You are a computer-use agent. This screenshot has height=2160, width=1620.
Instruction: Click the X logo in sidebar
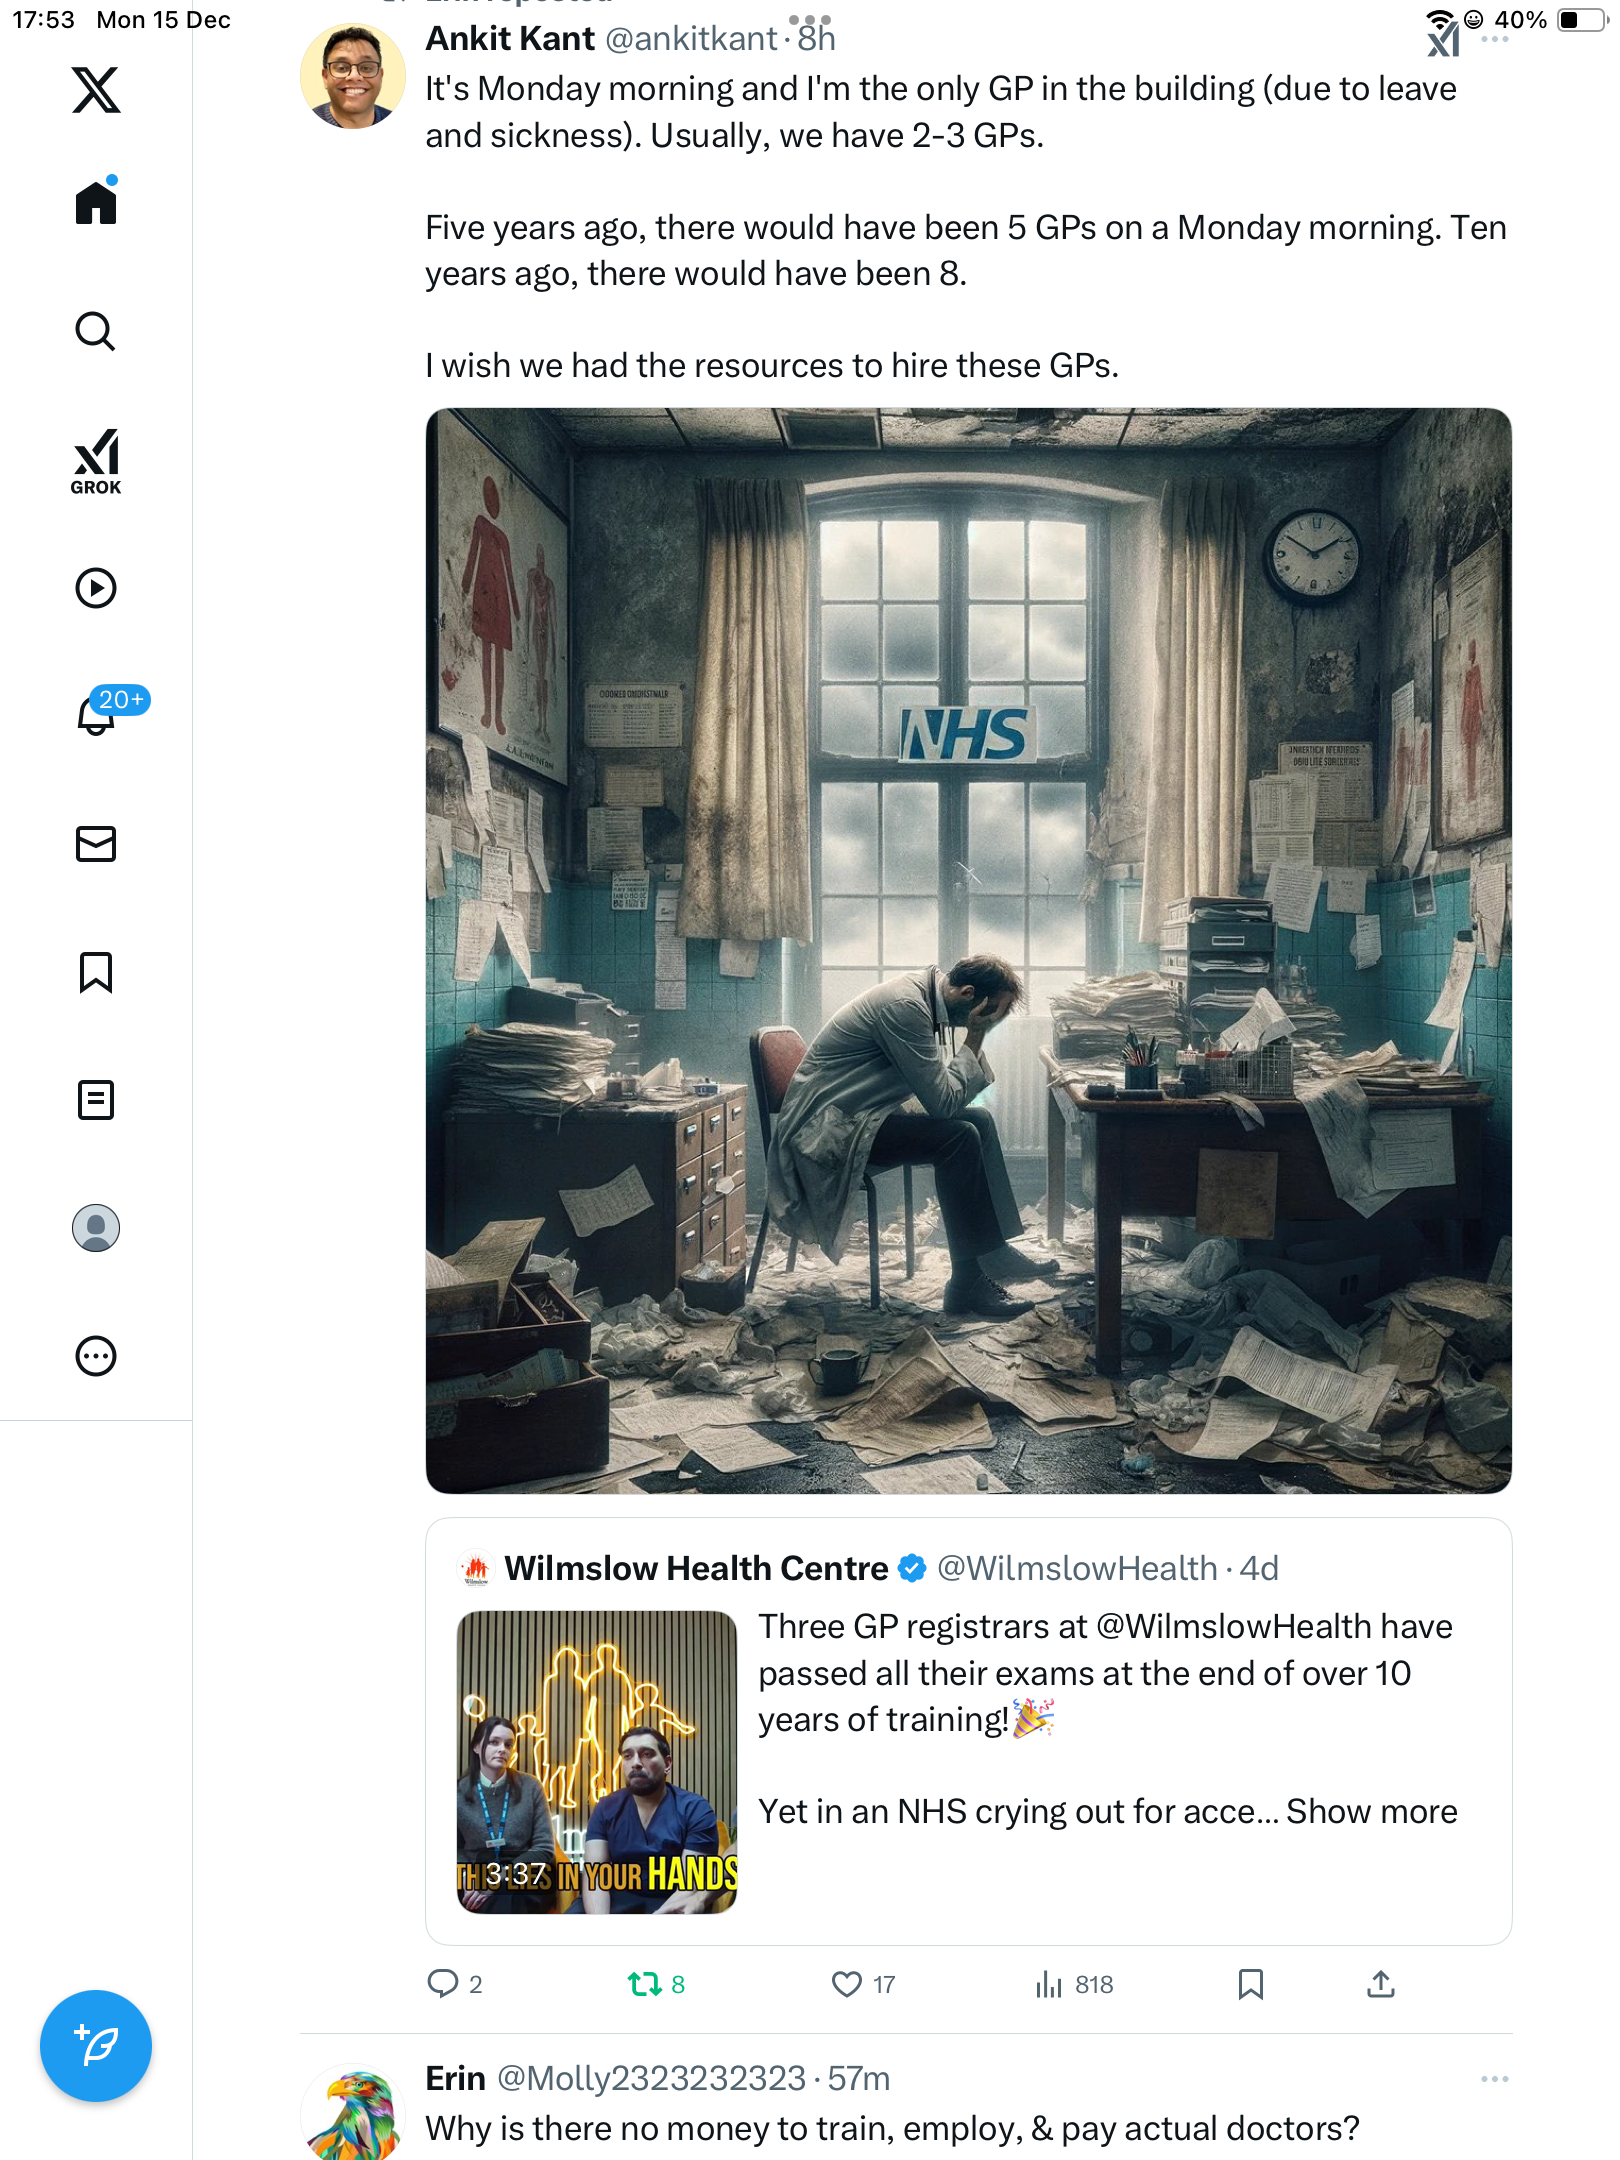[x=96, y=90]
